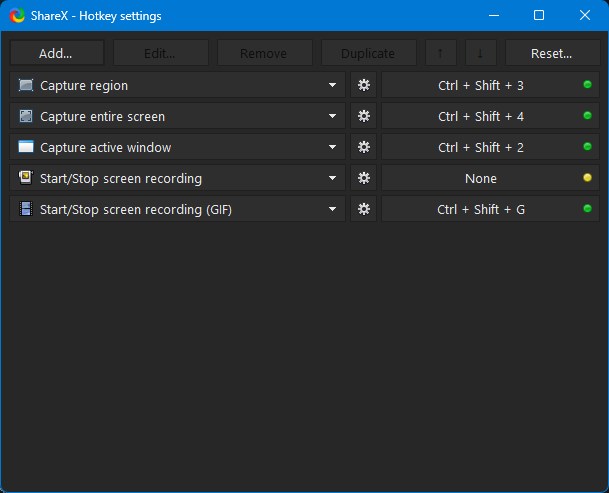Viewport: 609px width, 493px height.
Task: Open Start/Stop screen recording task dropdown
Action: [177, 178]
